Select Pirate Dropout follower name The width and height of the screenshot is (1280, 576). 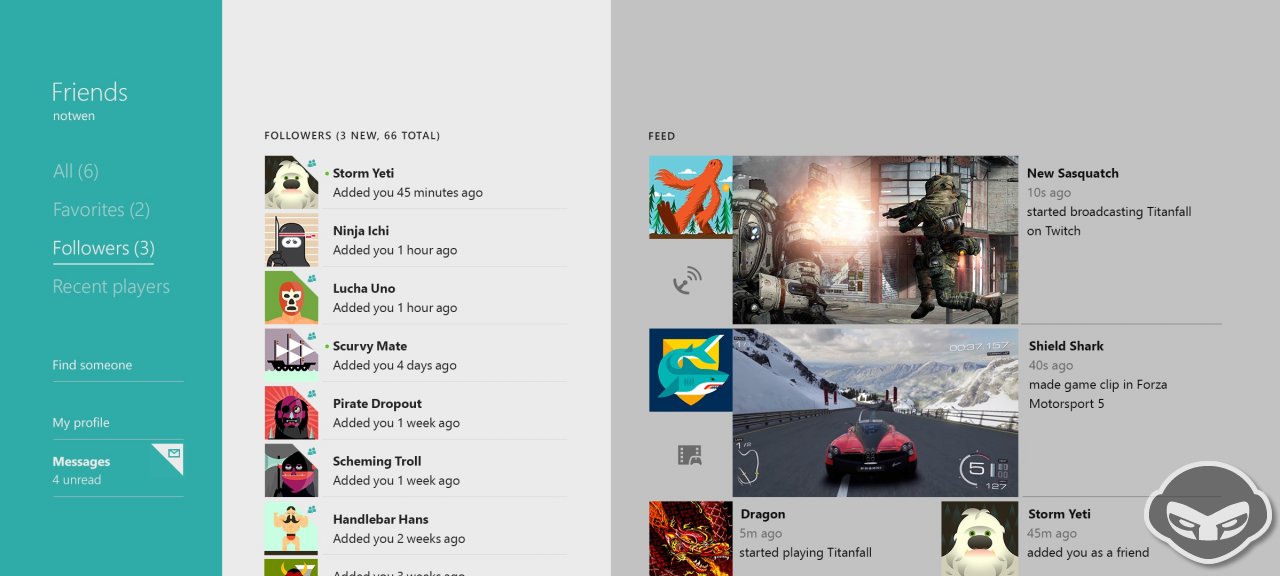point(377,404)
